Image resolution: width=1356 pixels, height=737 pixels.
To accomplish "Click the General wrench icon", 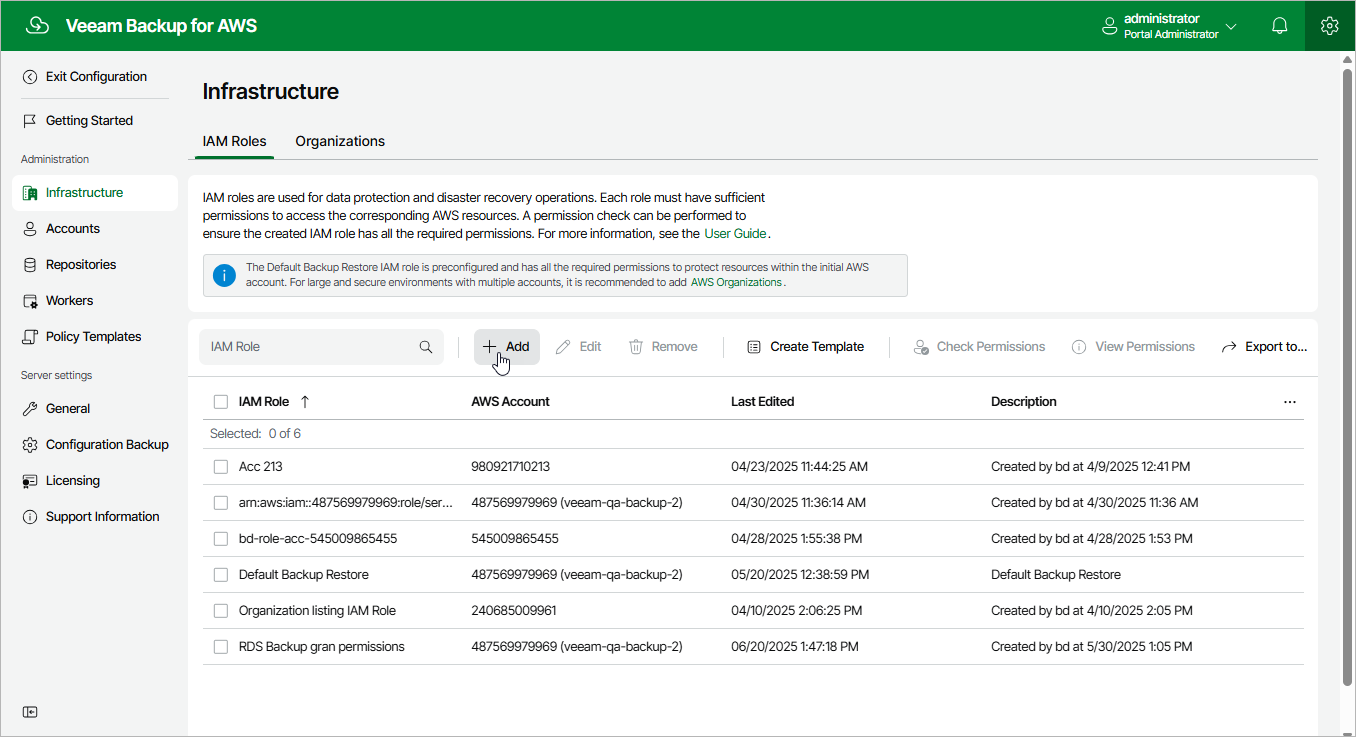I will pos(30,409).
